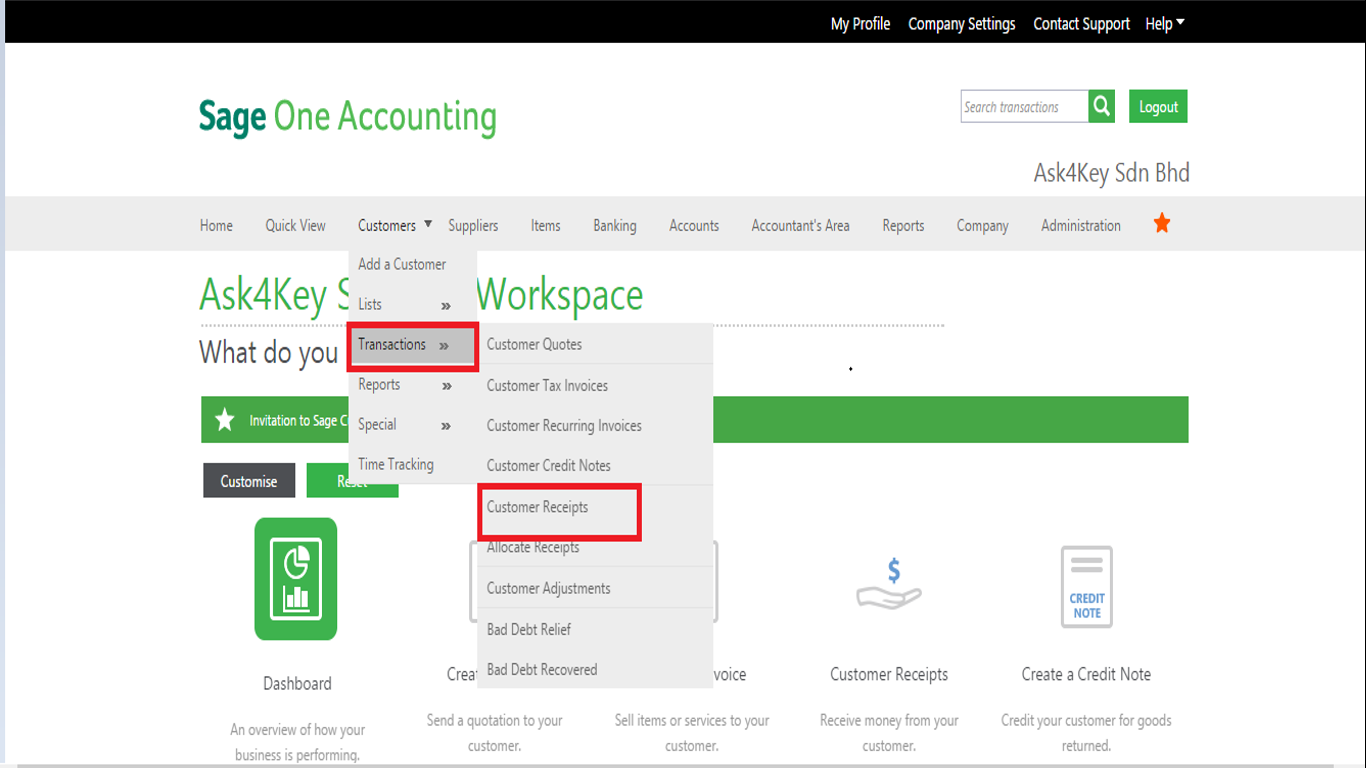Image resolution: width=1366 pixels, height=768 pixels.
Task: Select Customer Receipts in submenu
Action: (537, 507)
